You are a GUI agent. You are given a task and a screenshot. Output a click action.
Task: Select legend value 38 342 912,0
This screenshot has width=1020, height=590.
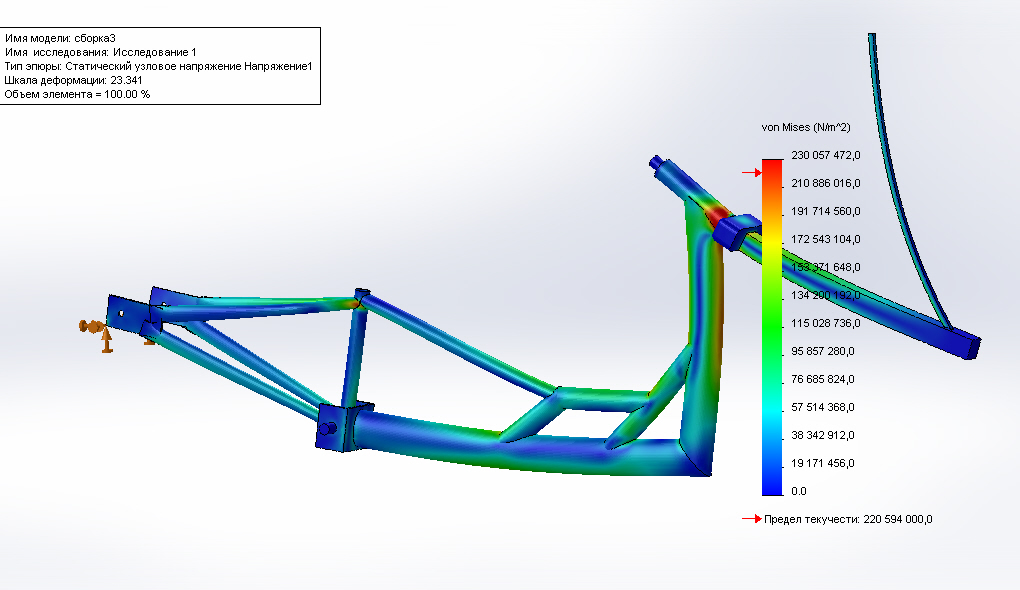coord(823,435)
